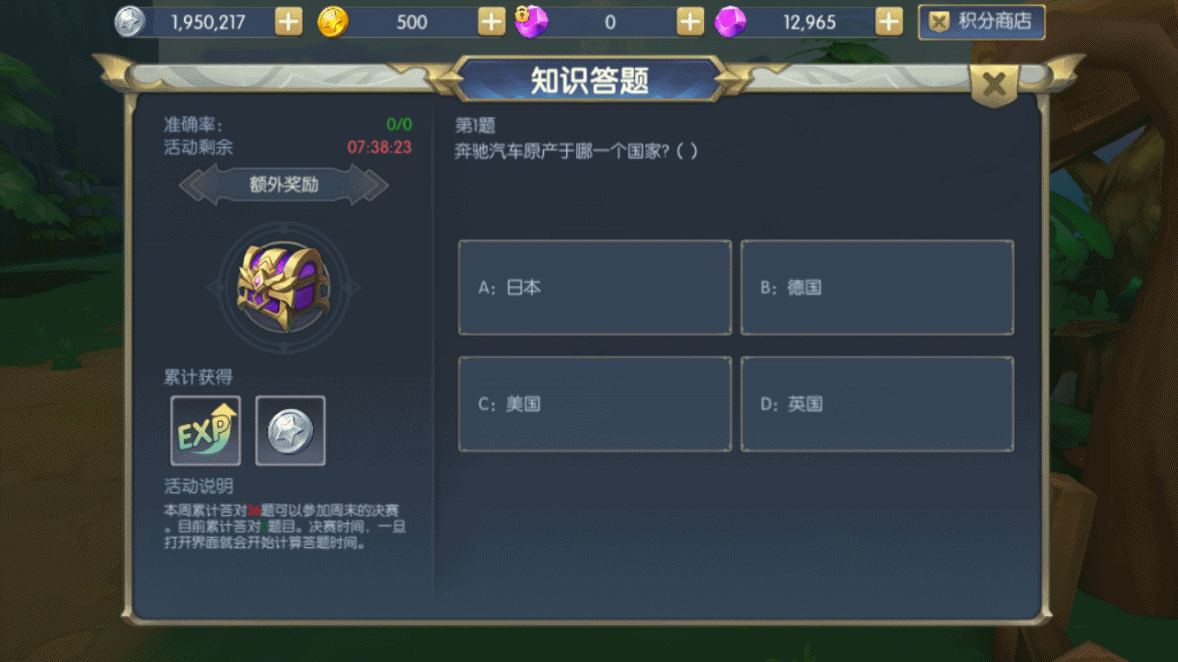Tap the EXP reward icon
This screenshot has width=1178, height=662.
tap(206, 431)
